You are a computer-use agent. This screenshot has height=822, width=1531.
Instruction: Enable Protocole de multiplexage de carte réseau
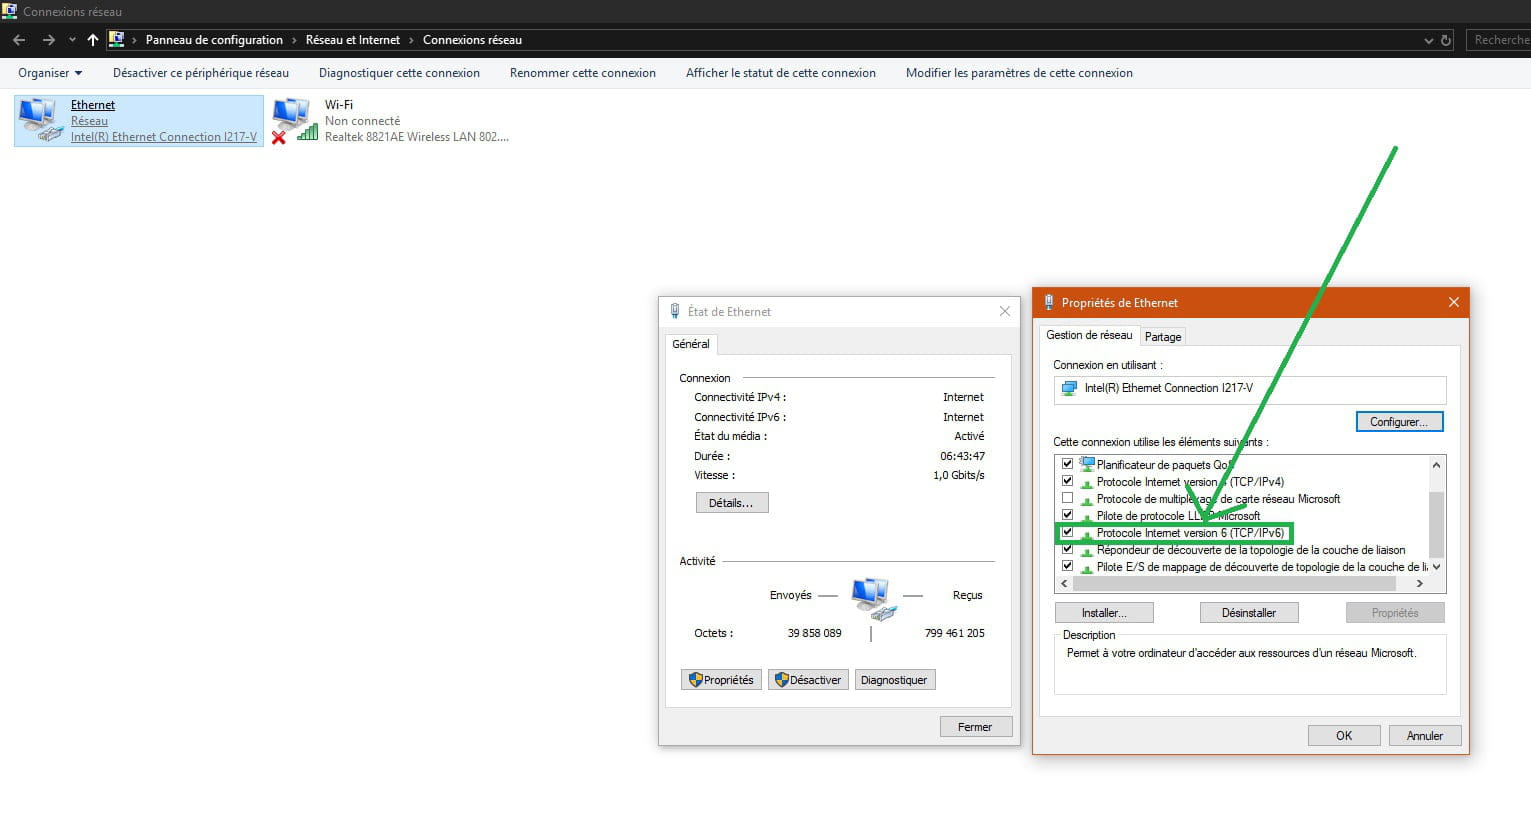pyautogui.click(x=1067, y=498)
